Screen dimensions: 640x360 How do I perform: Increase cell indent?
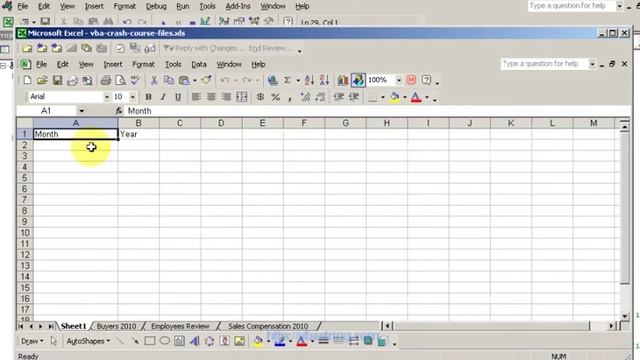click(x=354, y=97)
